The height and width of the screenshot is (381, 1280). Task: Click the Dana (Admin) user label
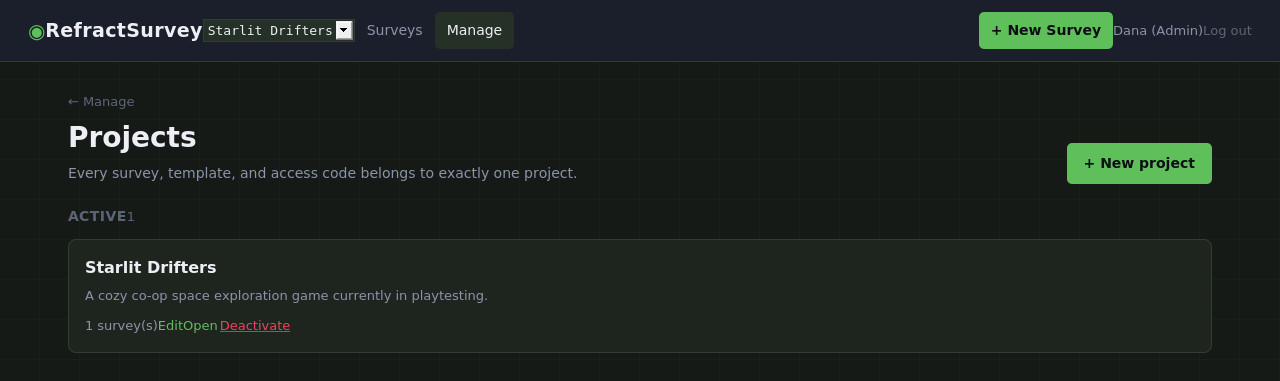click(1157, 31)
